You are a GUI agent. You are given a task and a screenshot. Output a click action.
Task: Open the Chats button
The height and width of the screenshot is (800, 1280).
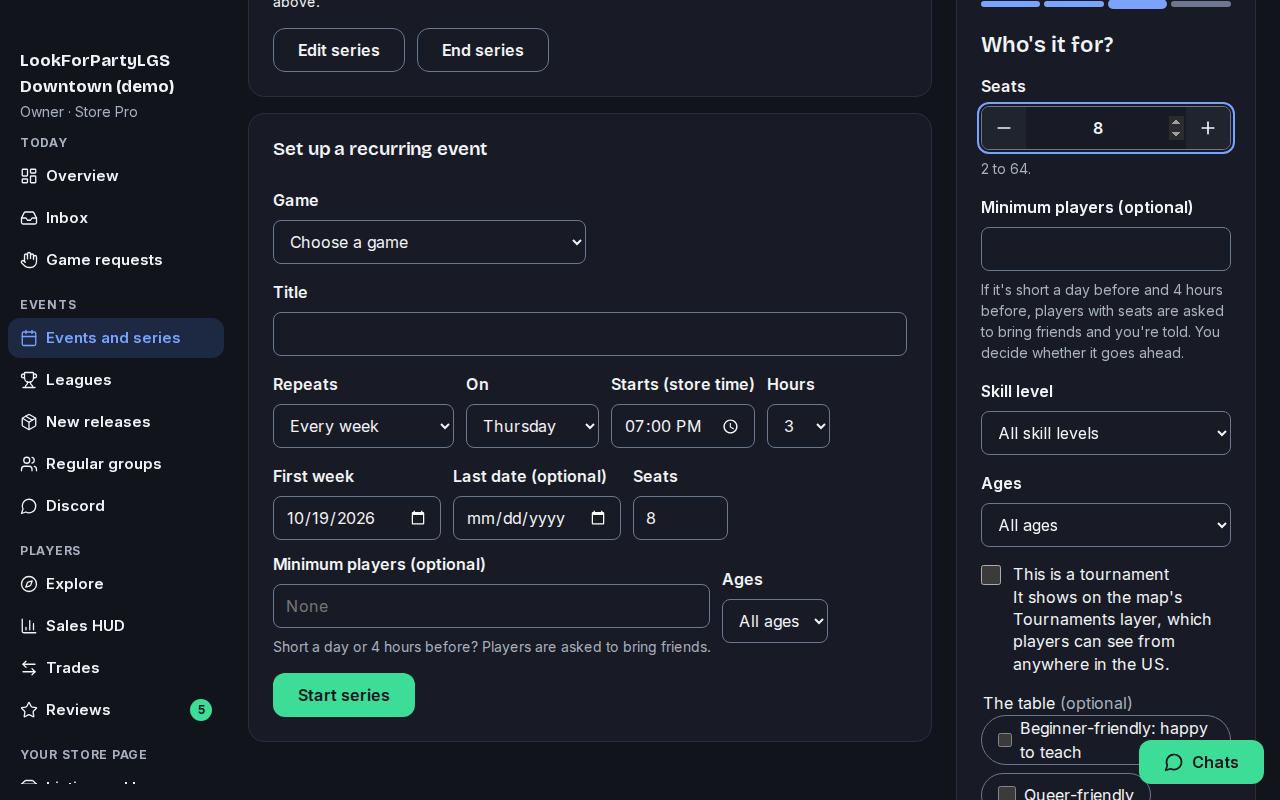point(1201,762)
